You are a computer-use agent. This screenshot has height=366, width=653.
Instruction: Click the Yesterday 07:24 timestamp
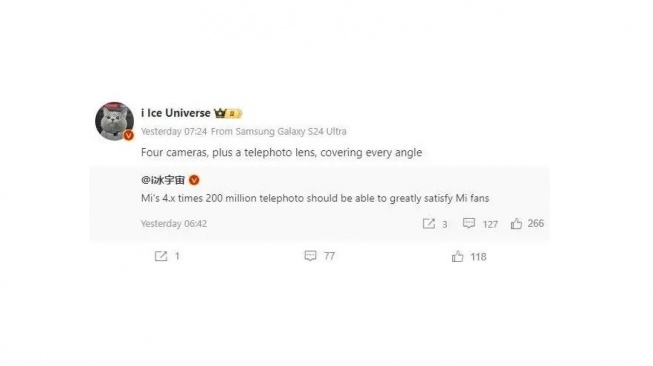pyautogui.click(x=174, y=132)
